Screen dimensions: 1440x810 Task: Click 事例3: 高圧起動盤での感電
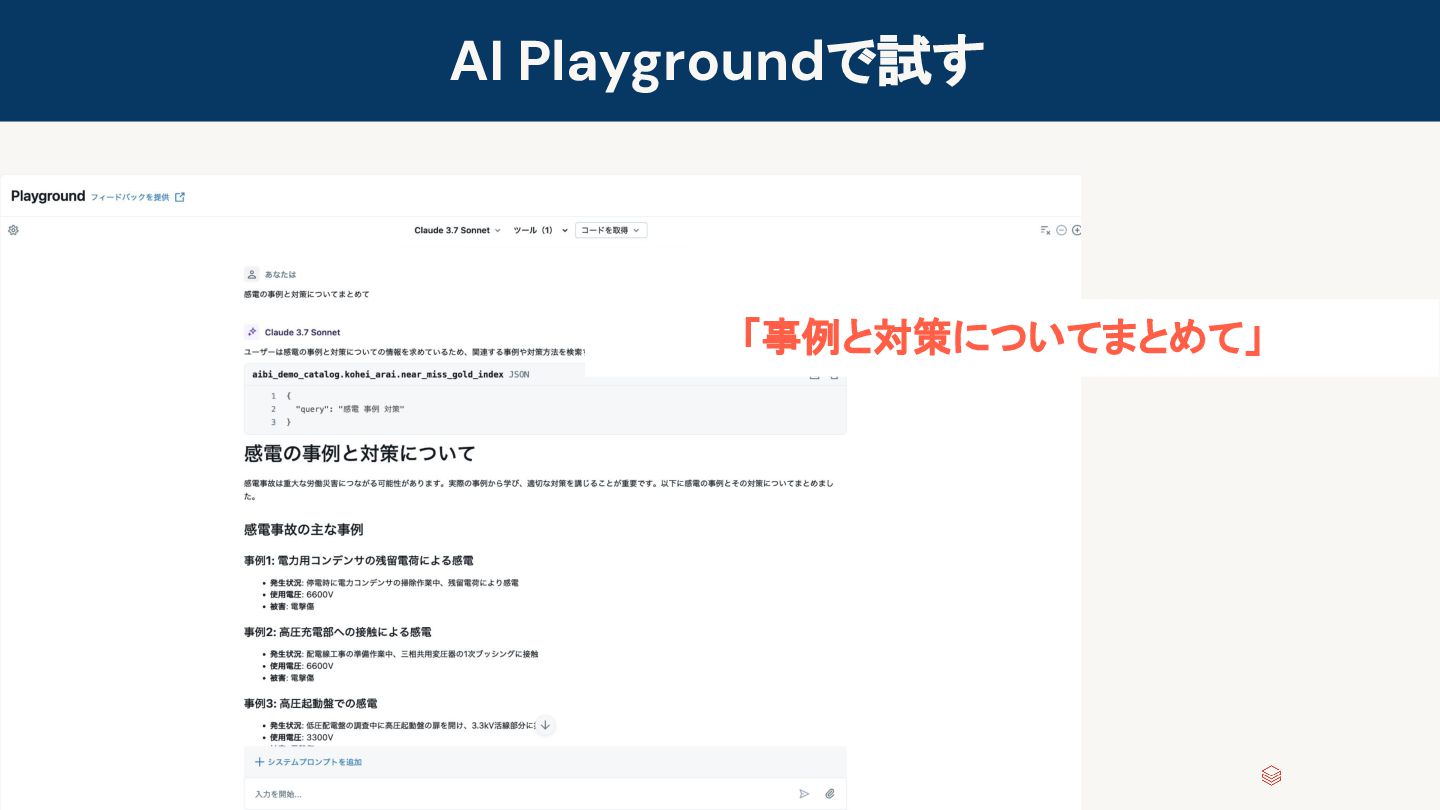pyautogui.click(x=311, y=704)
